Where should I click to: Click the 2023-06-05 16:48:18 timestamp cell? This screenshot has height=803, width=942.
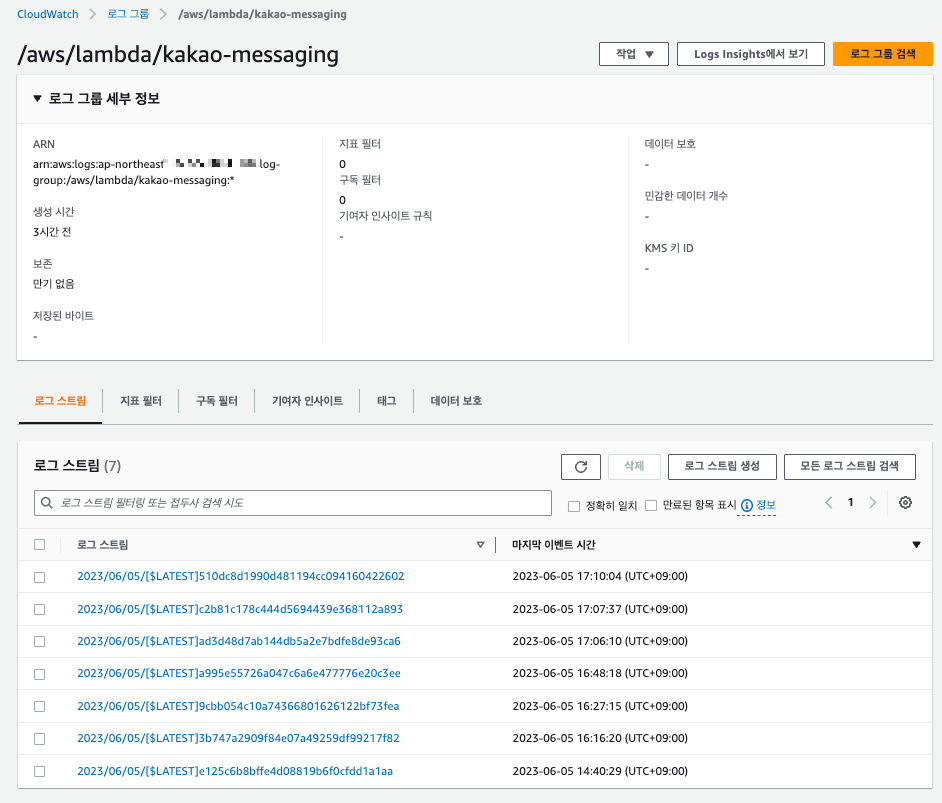pyautogui.click(x=600, y=673)
